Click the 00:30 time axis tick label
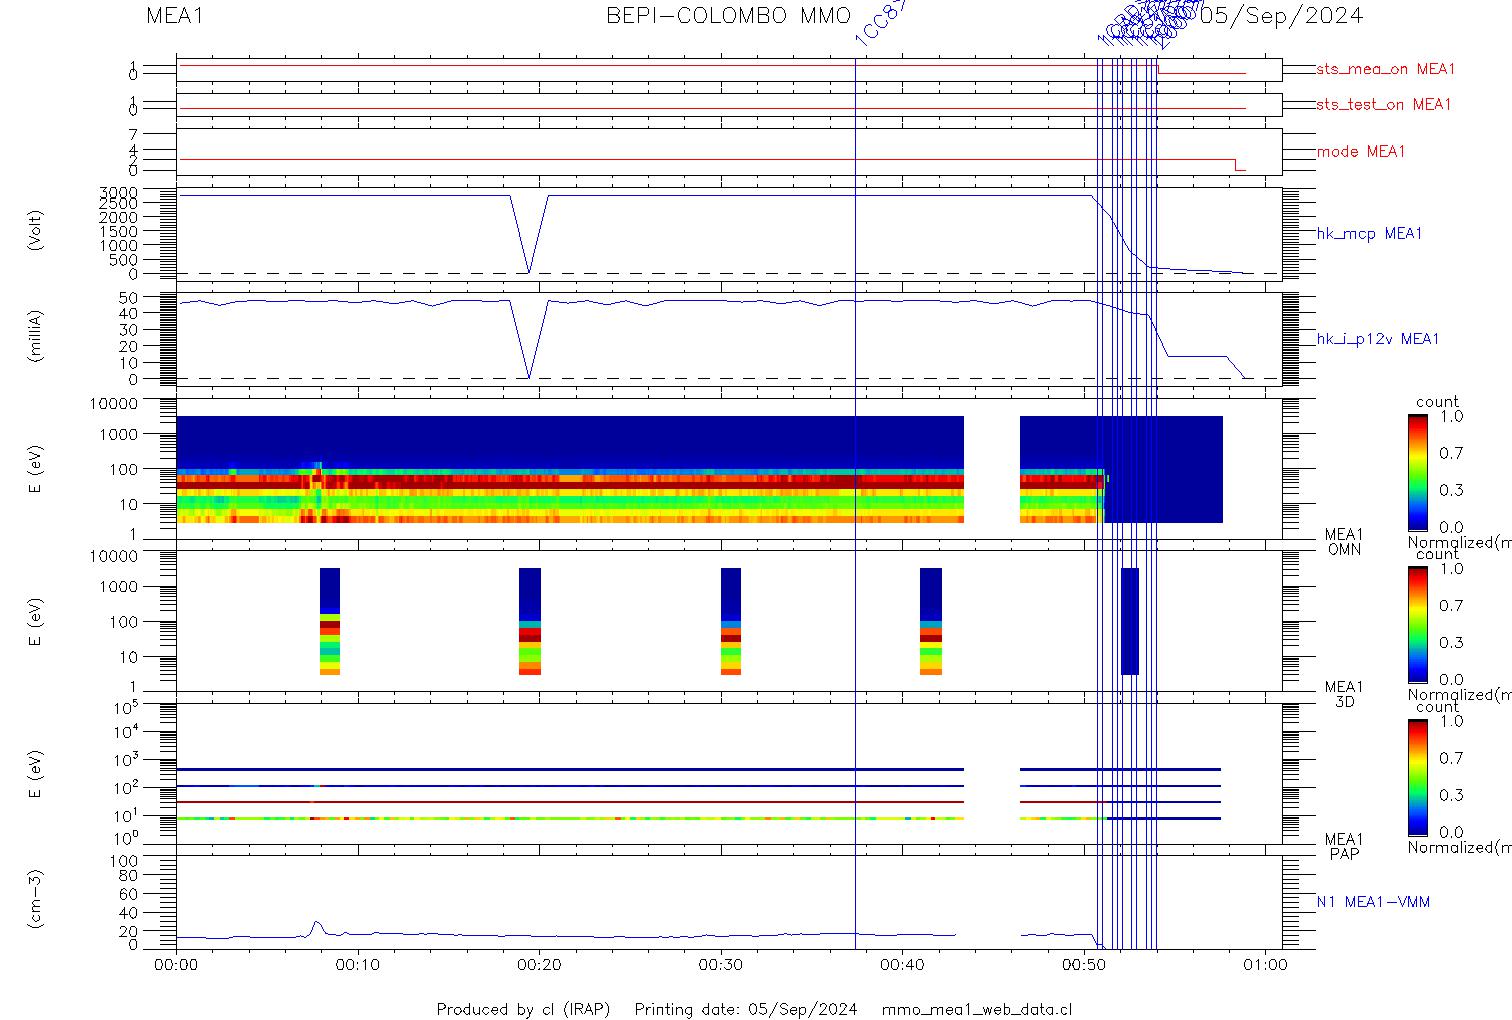 (720, 966)
